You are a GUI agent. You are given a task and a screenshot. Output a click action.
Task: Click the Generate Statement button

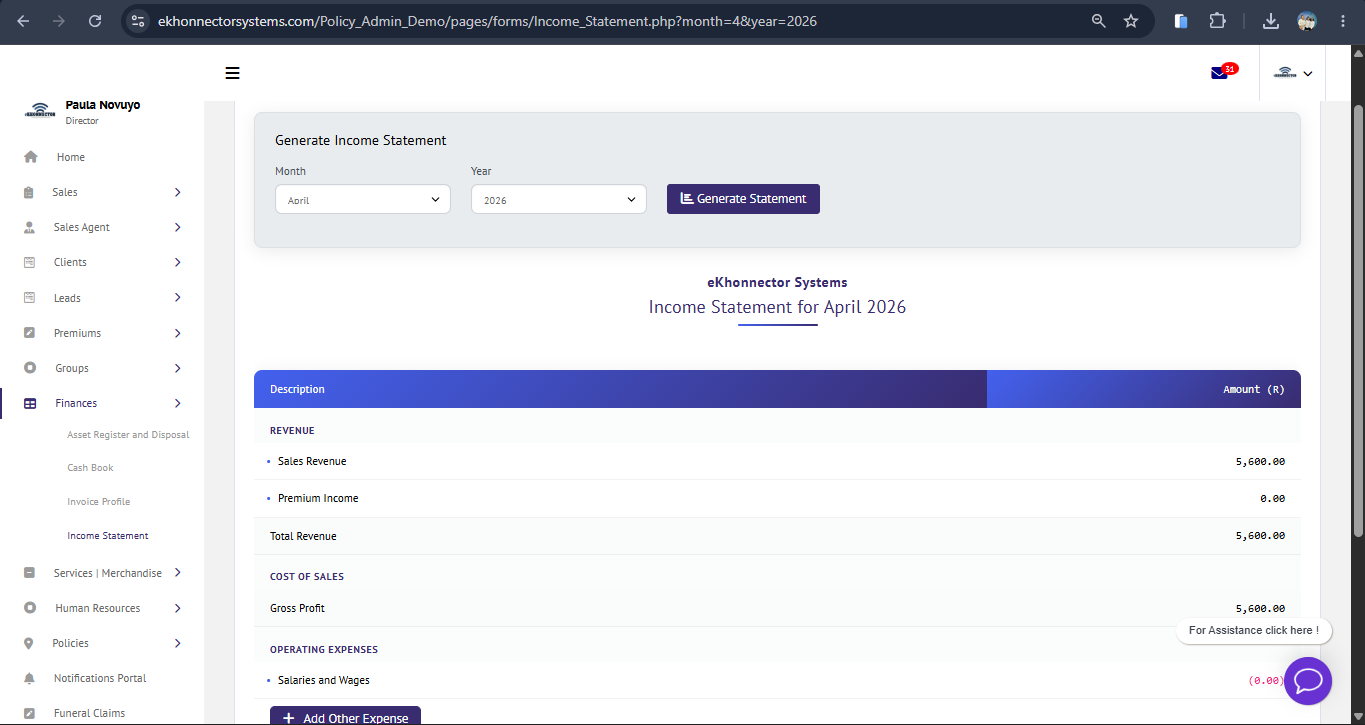[743, 199]
